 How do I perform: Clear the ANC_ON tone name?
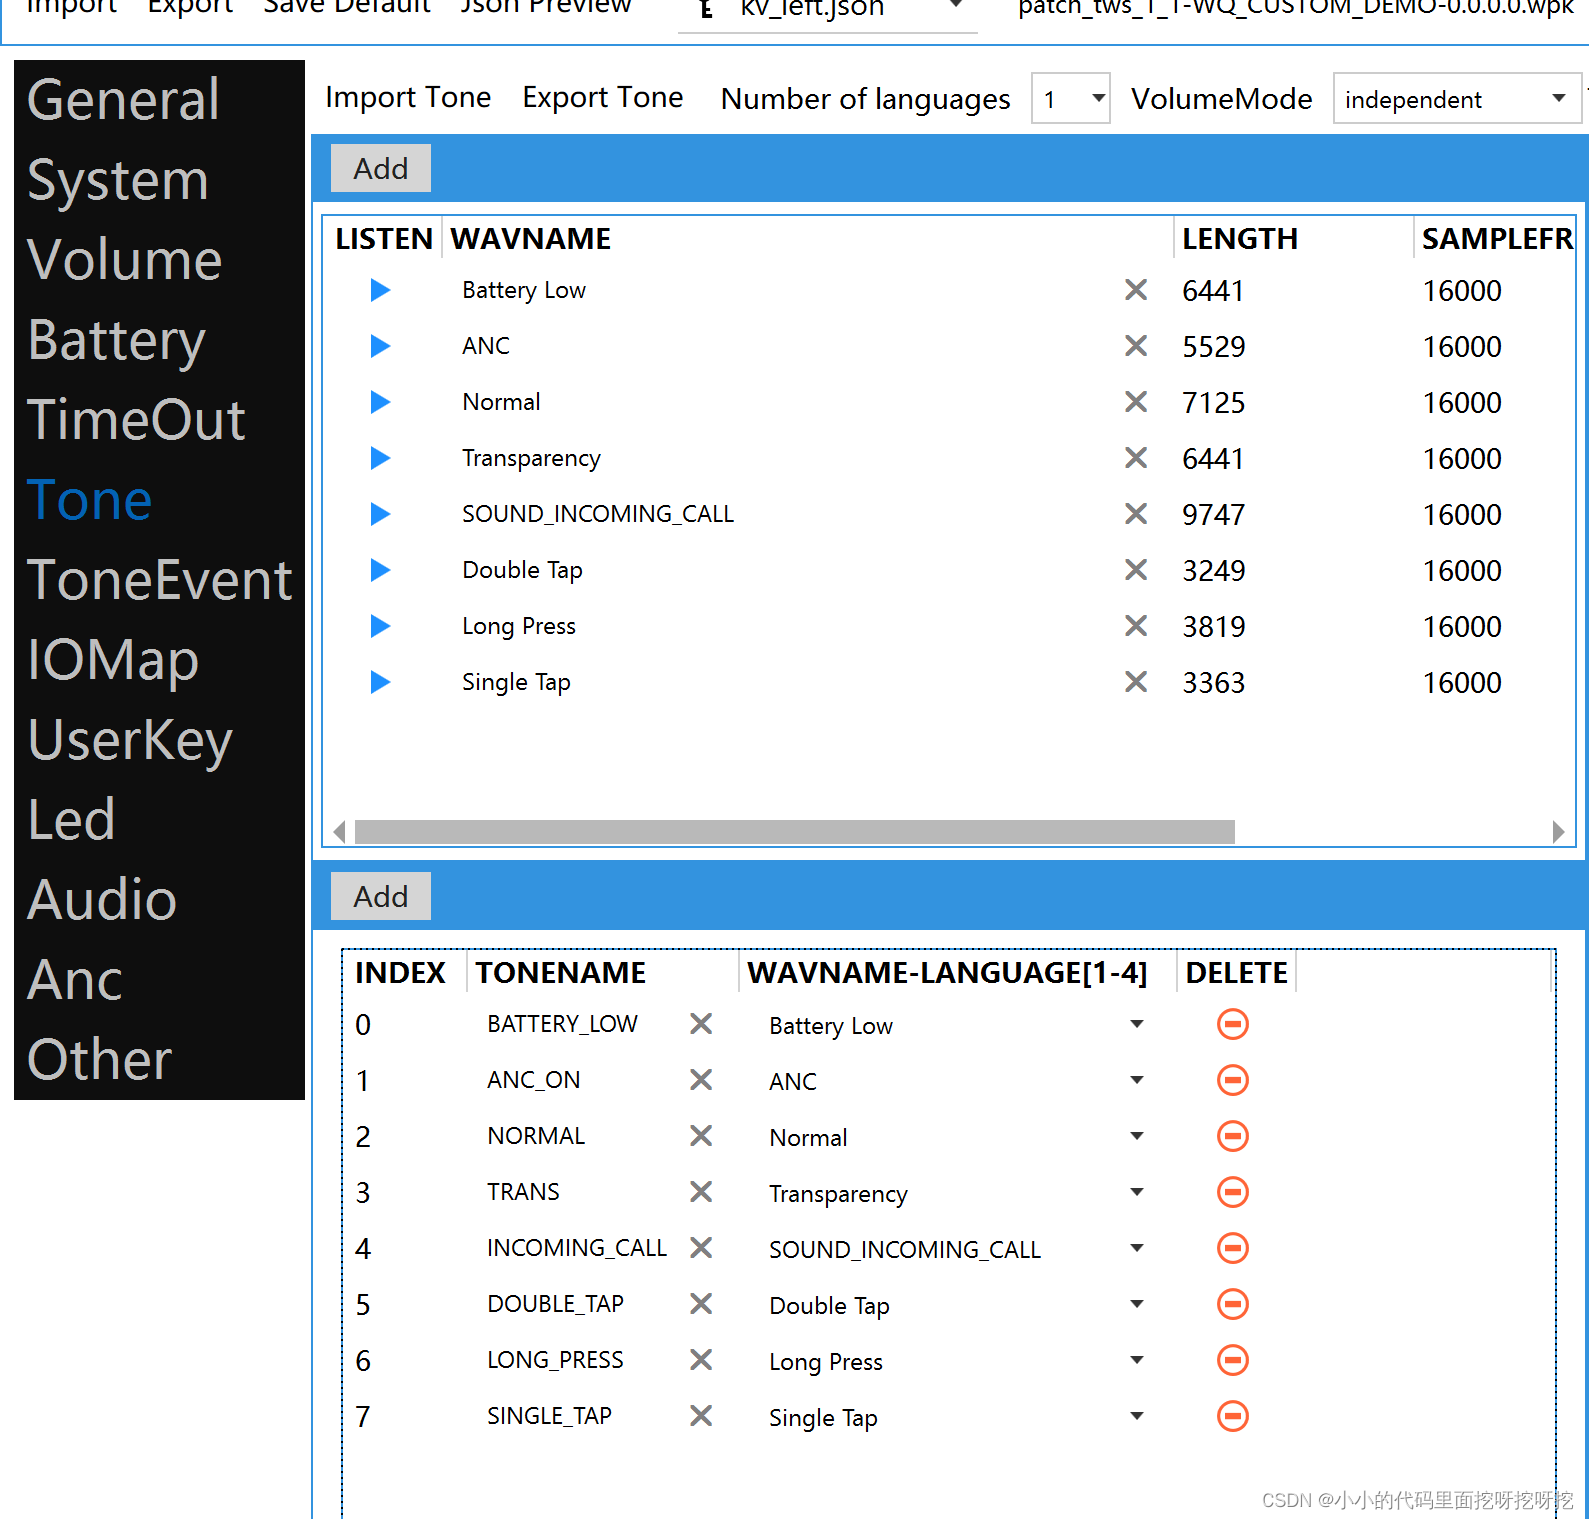701,1080
